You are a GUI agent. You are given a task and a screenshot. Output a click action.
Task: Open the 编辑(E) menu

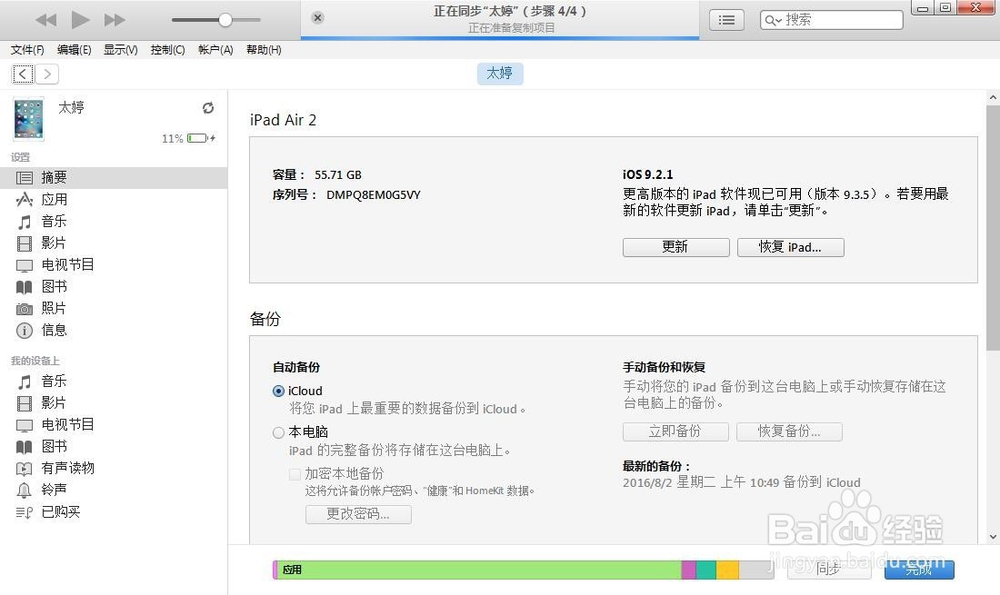pos(74,50)
